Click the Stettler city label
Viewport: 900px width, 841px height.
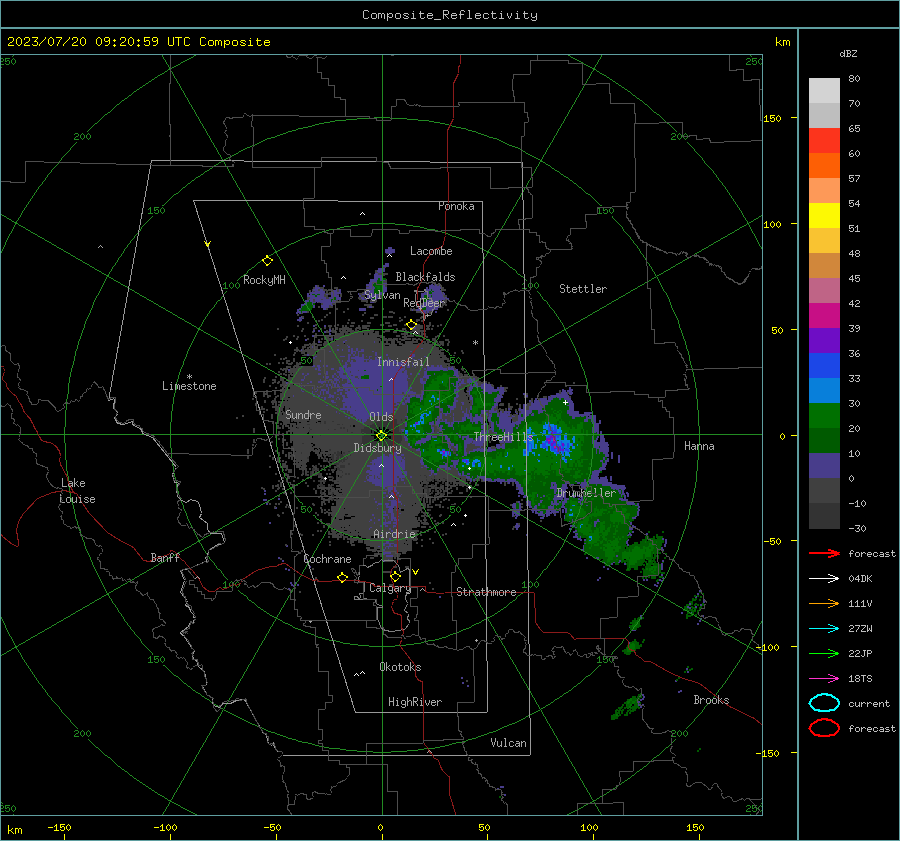(x=583, y=289)
